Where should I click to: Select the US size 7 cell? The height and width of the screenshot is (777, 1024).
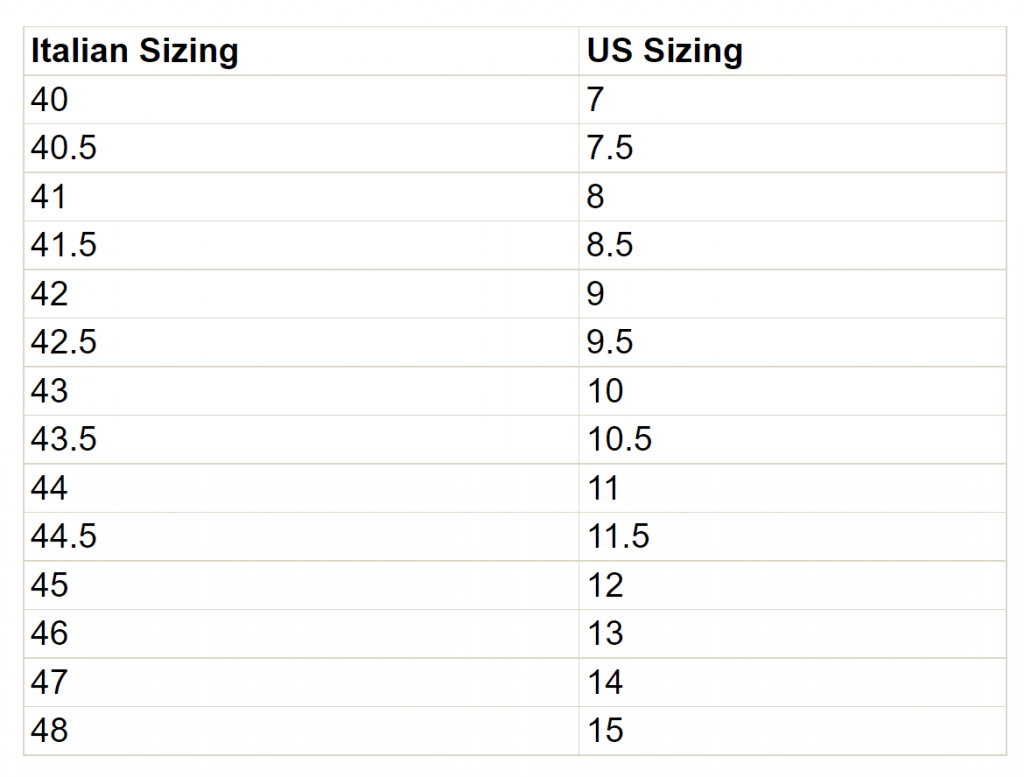[792, 100]
